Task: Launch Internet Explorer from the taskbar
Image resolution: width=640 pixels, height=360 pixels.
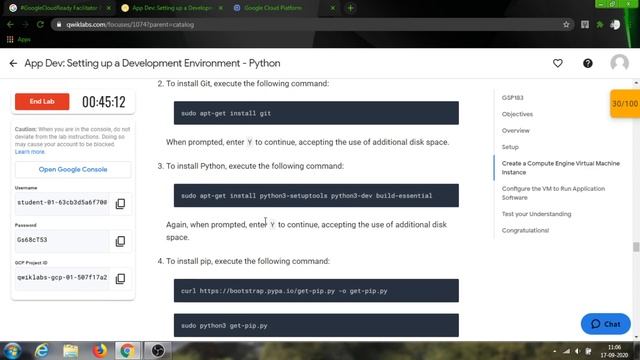Action: coord(42,351)
